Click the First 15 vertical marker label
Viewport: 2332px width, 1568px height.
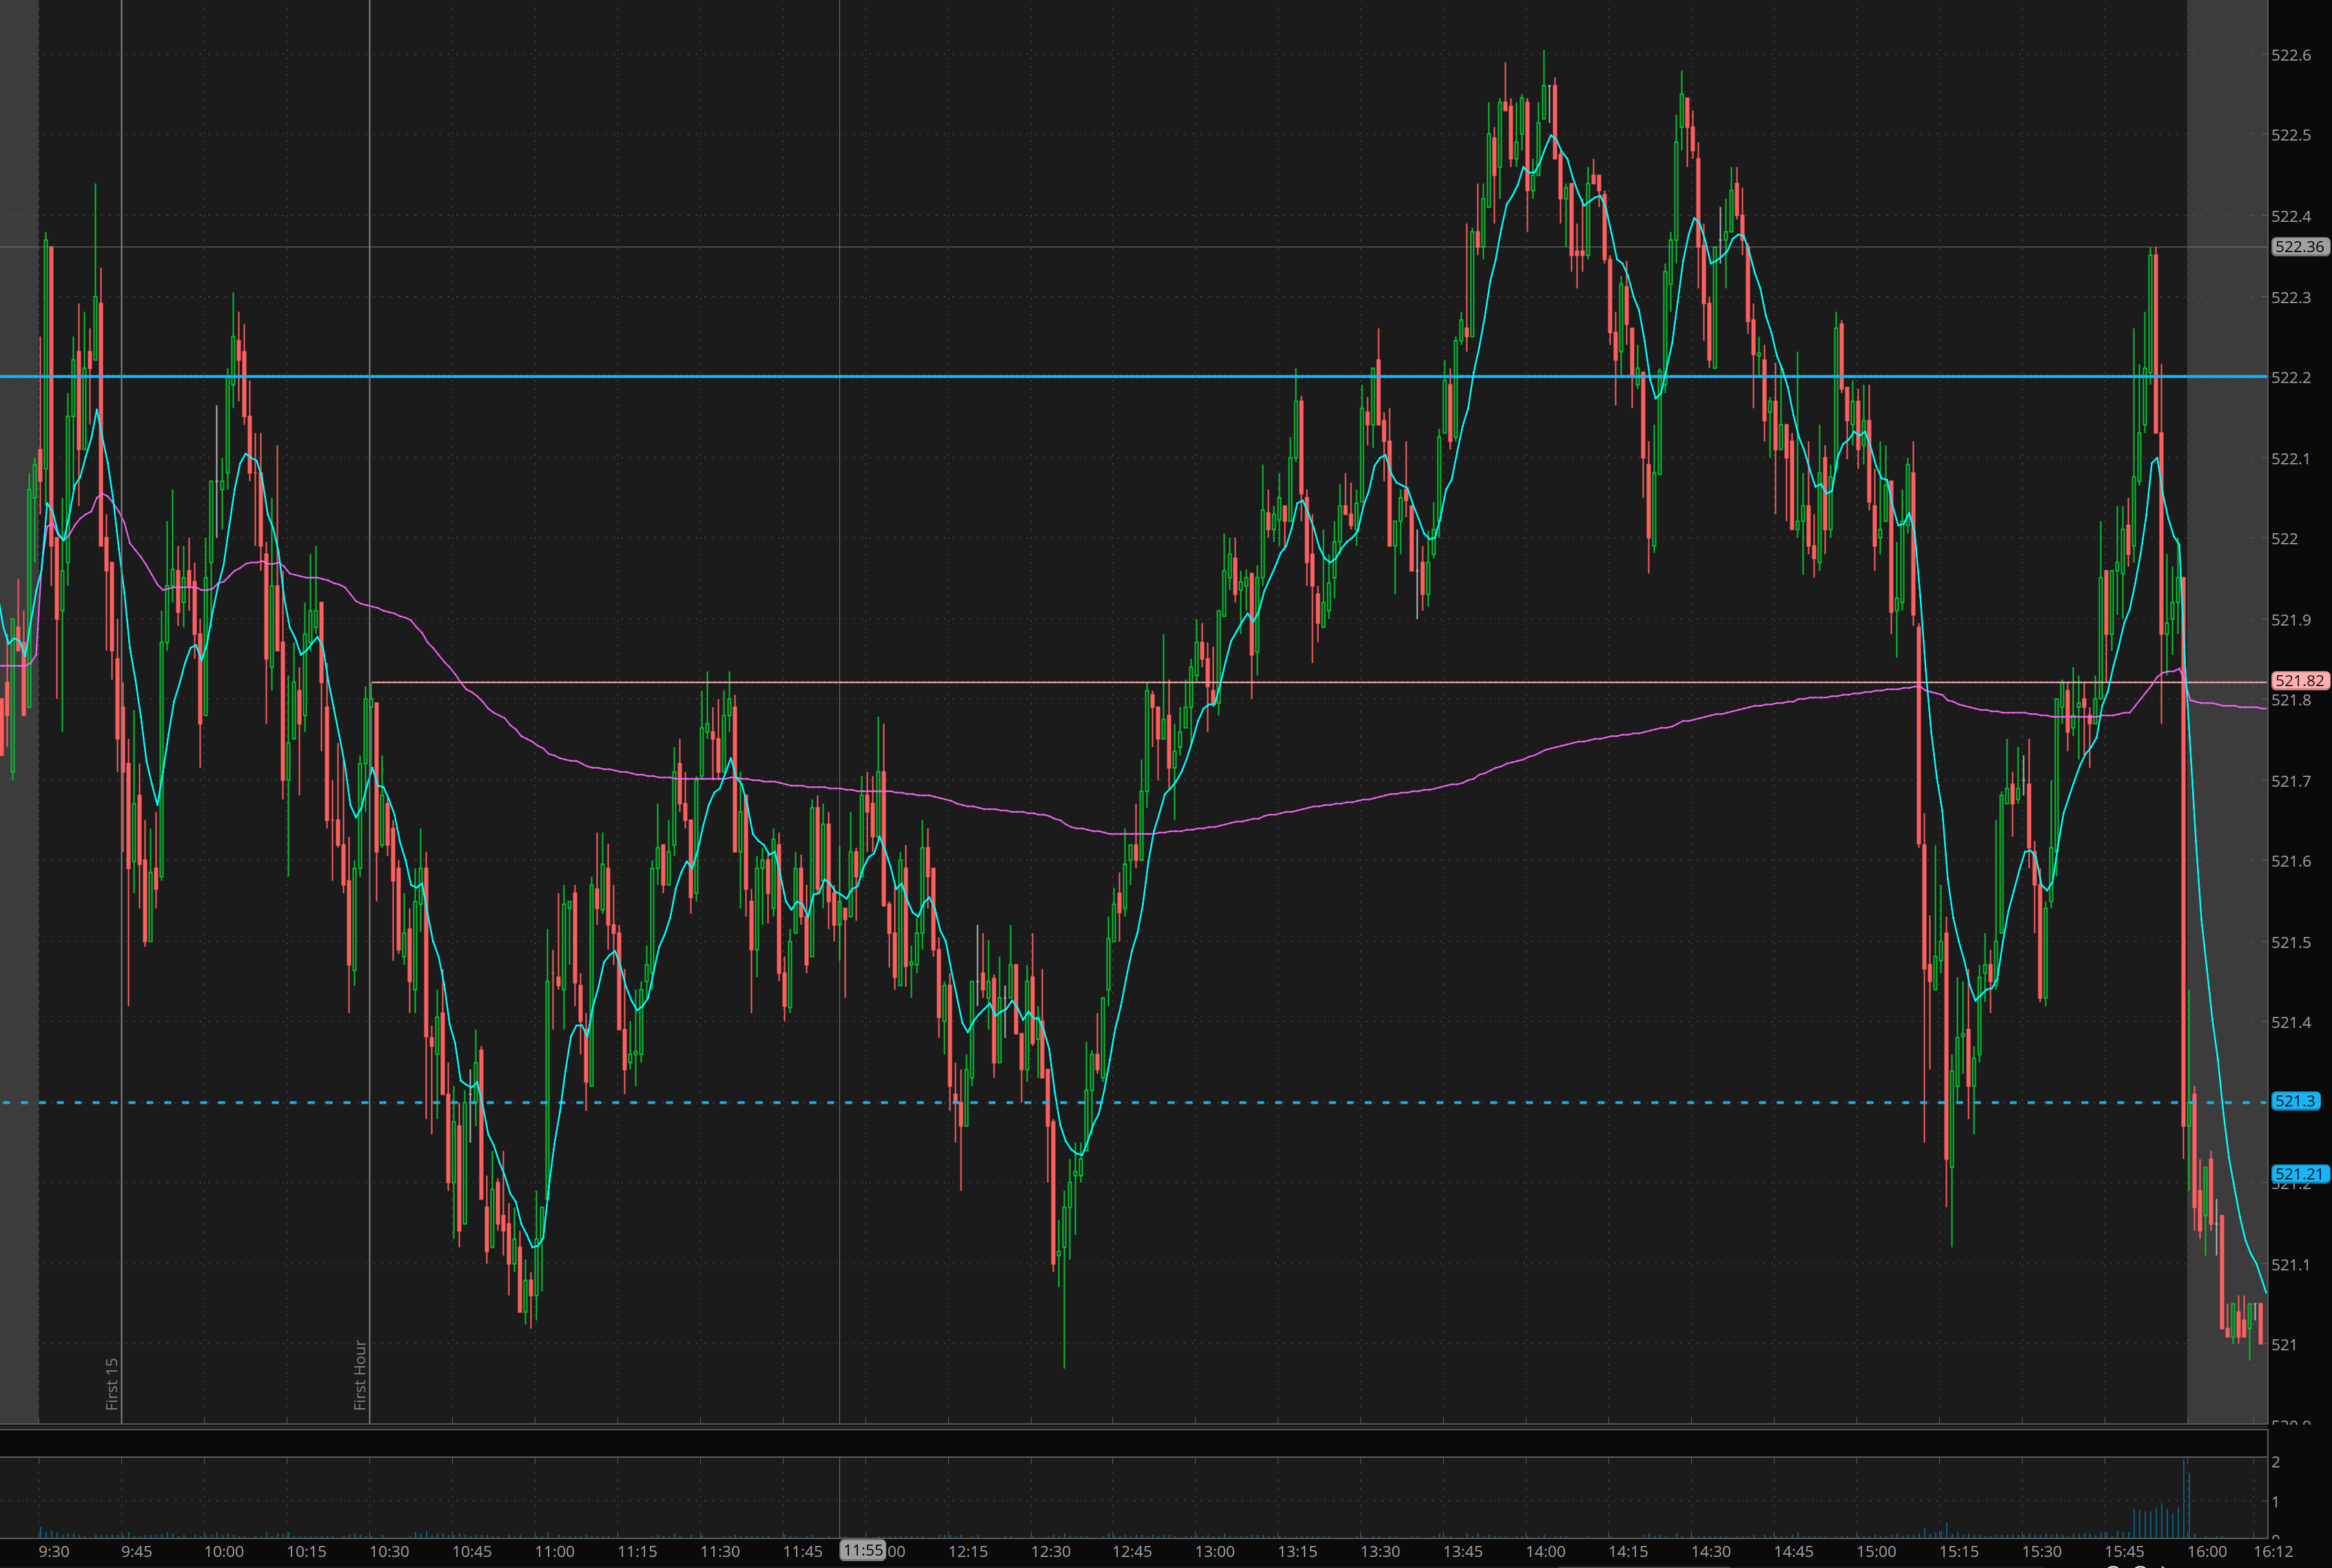pos(112,1383)
